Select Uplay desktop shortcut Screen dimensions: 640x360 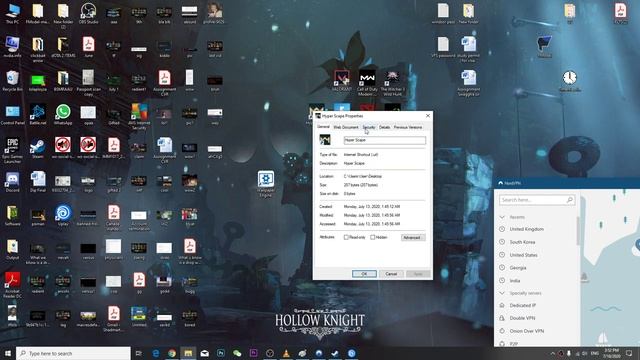coord(63,216)
